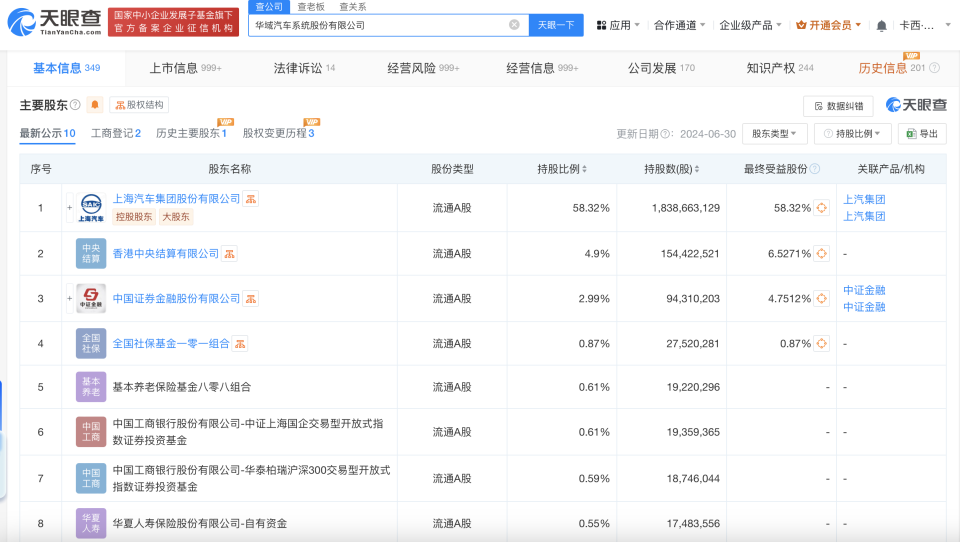960x542 pixels.
Task: Select the 最新公示 10 sub-tab
Action: pos(47,134)
